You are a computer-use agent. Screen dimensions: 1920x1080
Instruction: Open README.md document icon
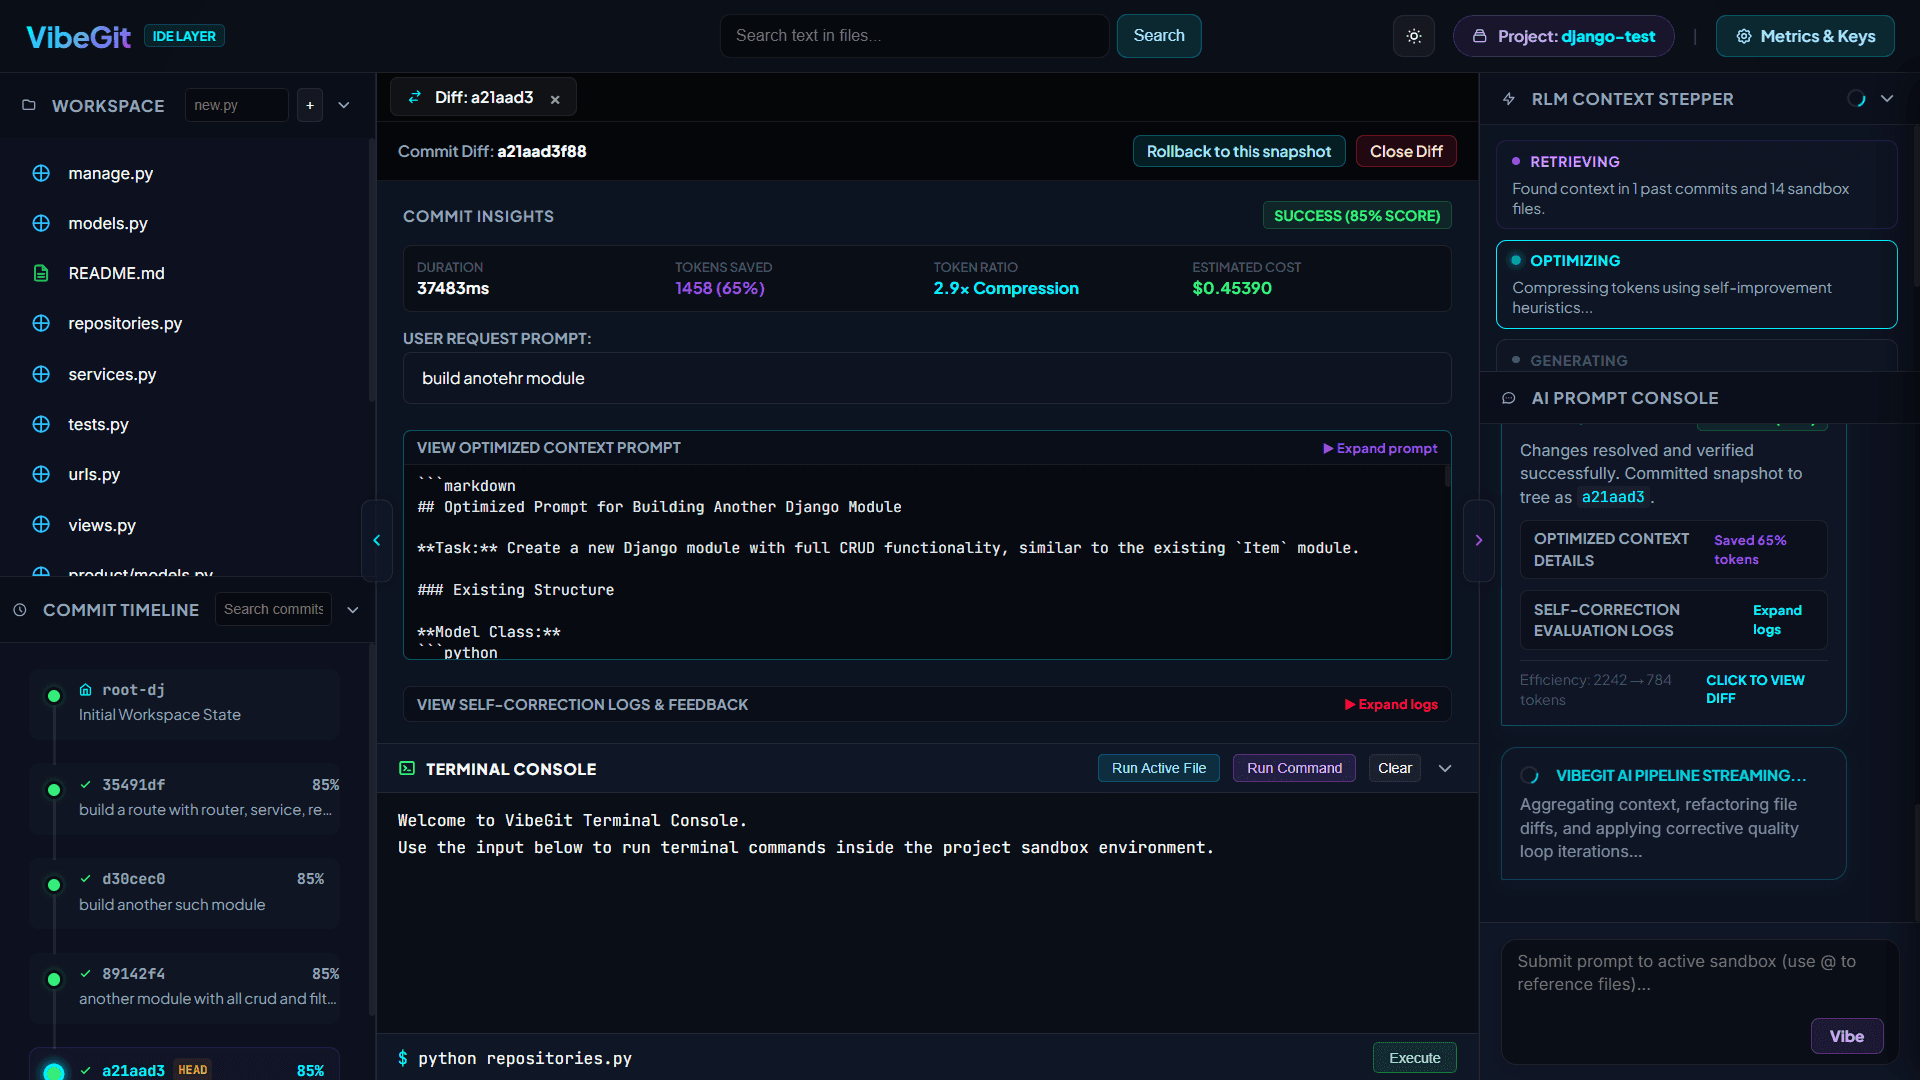(x=41, y=273)
